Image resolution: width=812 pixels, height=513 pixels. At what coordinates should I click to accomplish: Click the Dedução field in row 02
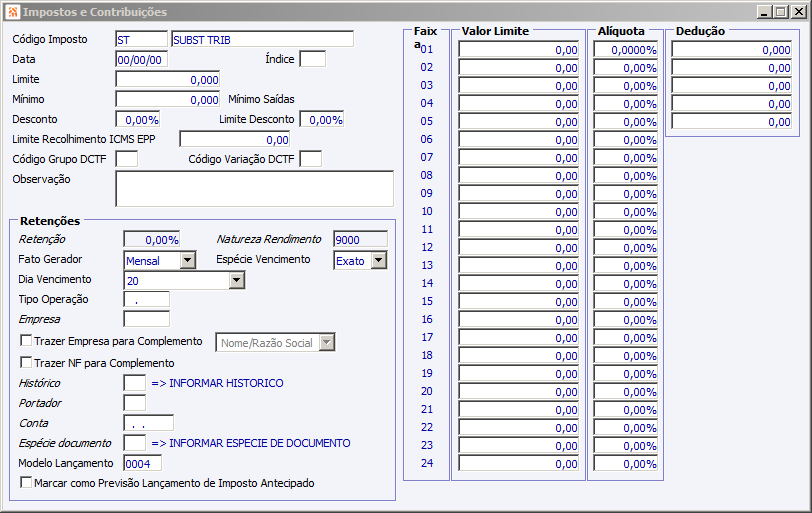click(732, 67)
